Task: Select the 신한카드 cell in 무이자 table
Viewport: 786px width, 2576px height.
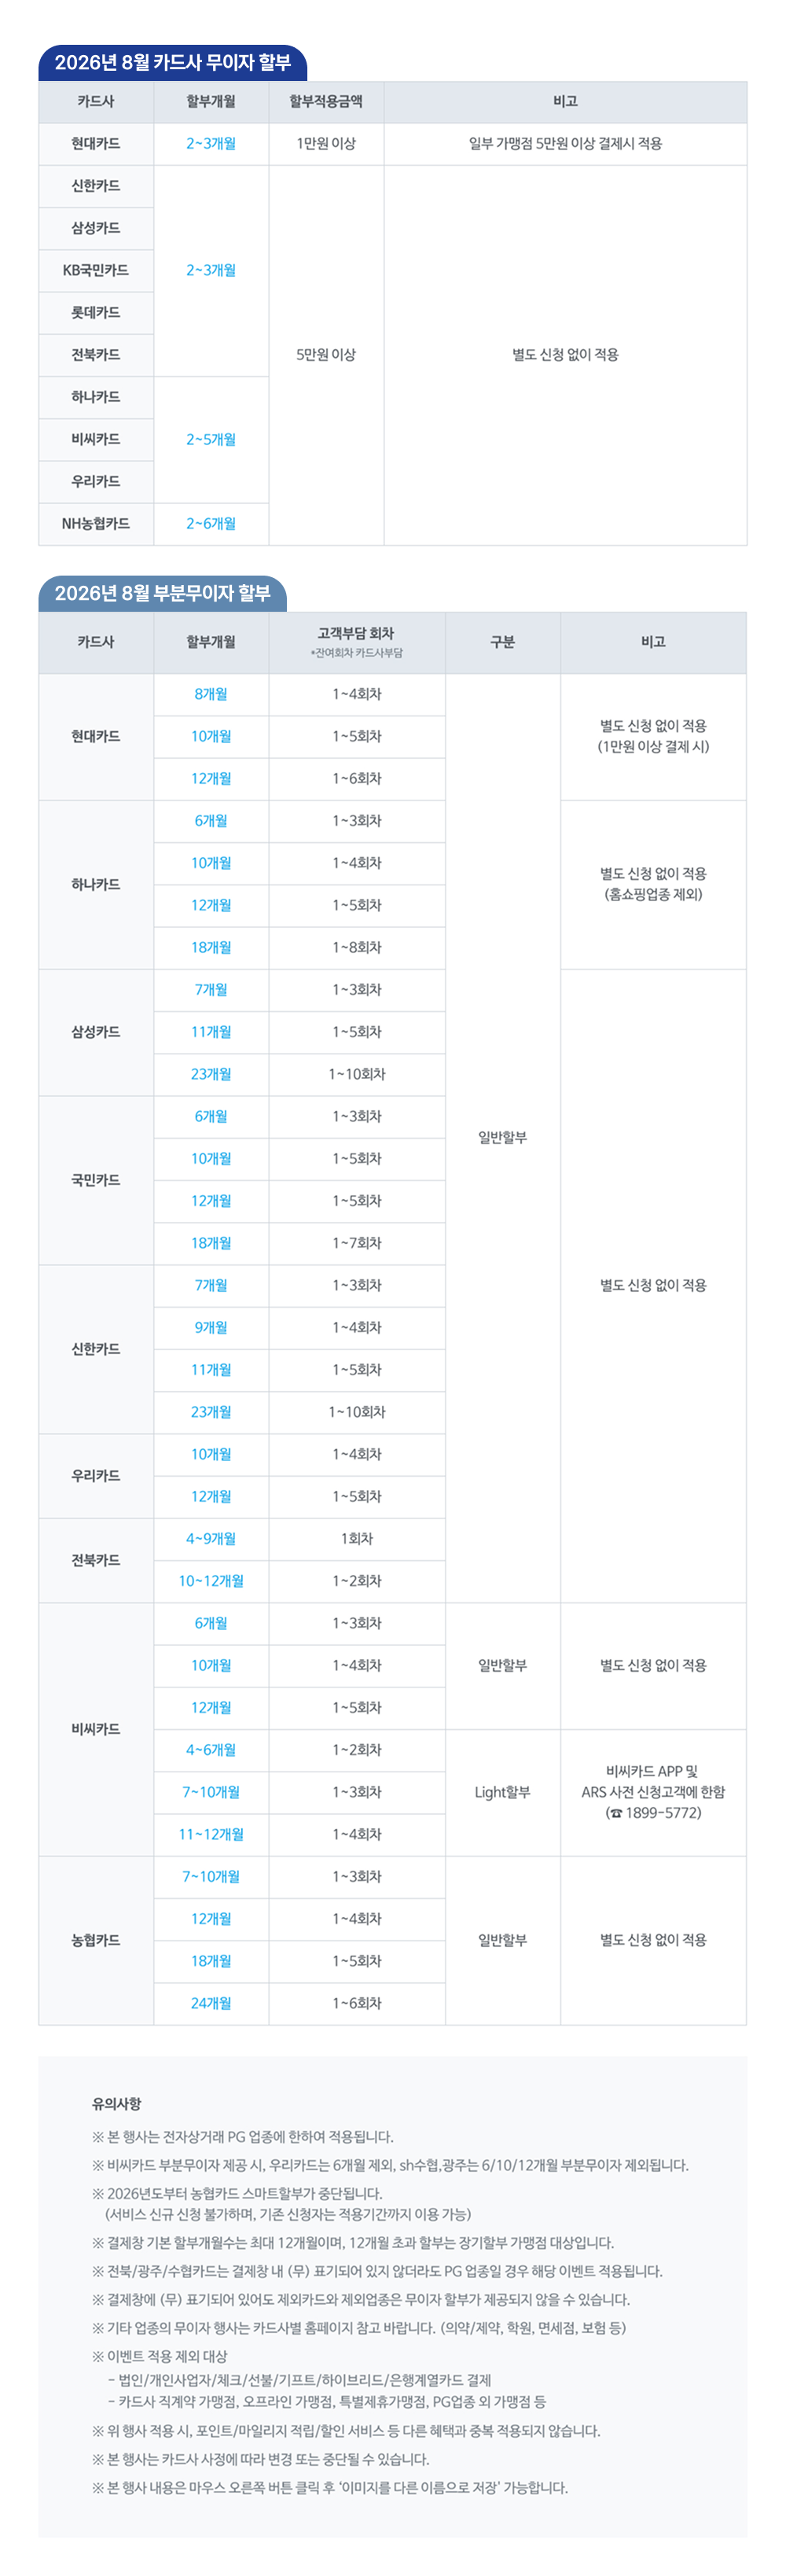Action: 96,186
